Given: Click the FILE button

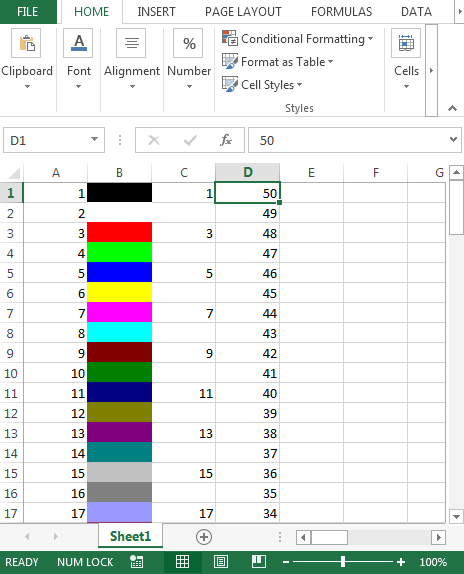Looking at the screenshot, I should click(28, 12).
